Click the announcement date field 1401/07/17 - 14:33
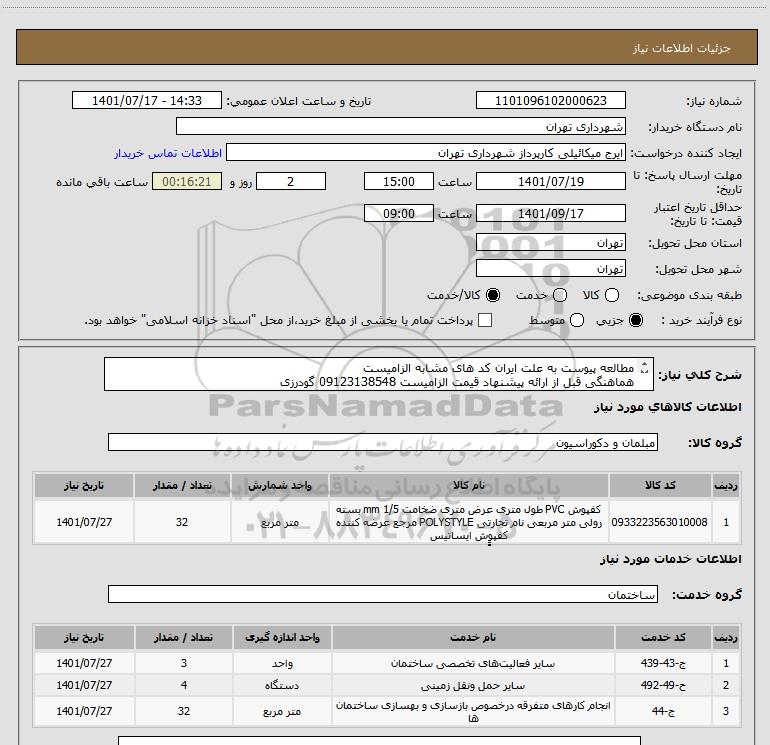The height and width of the screenshot is (745, 770). [147, 100]
